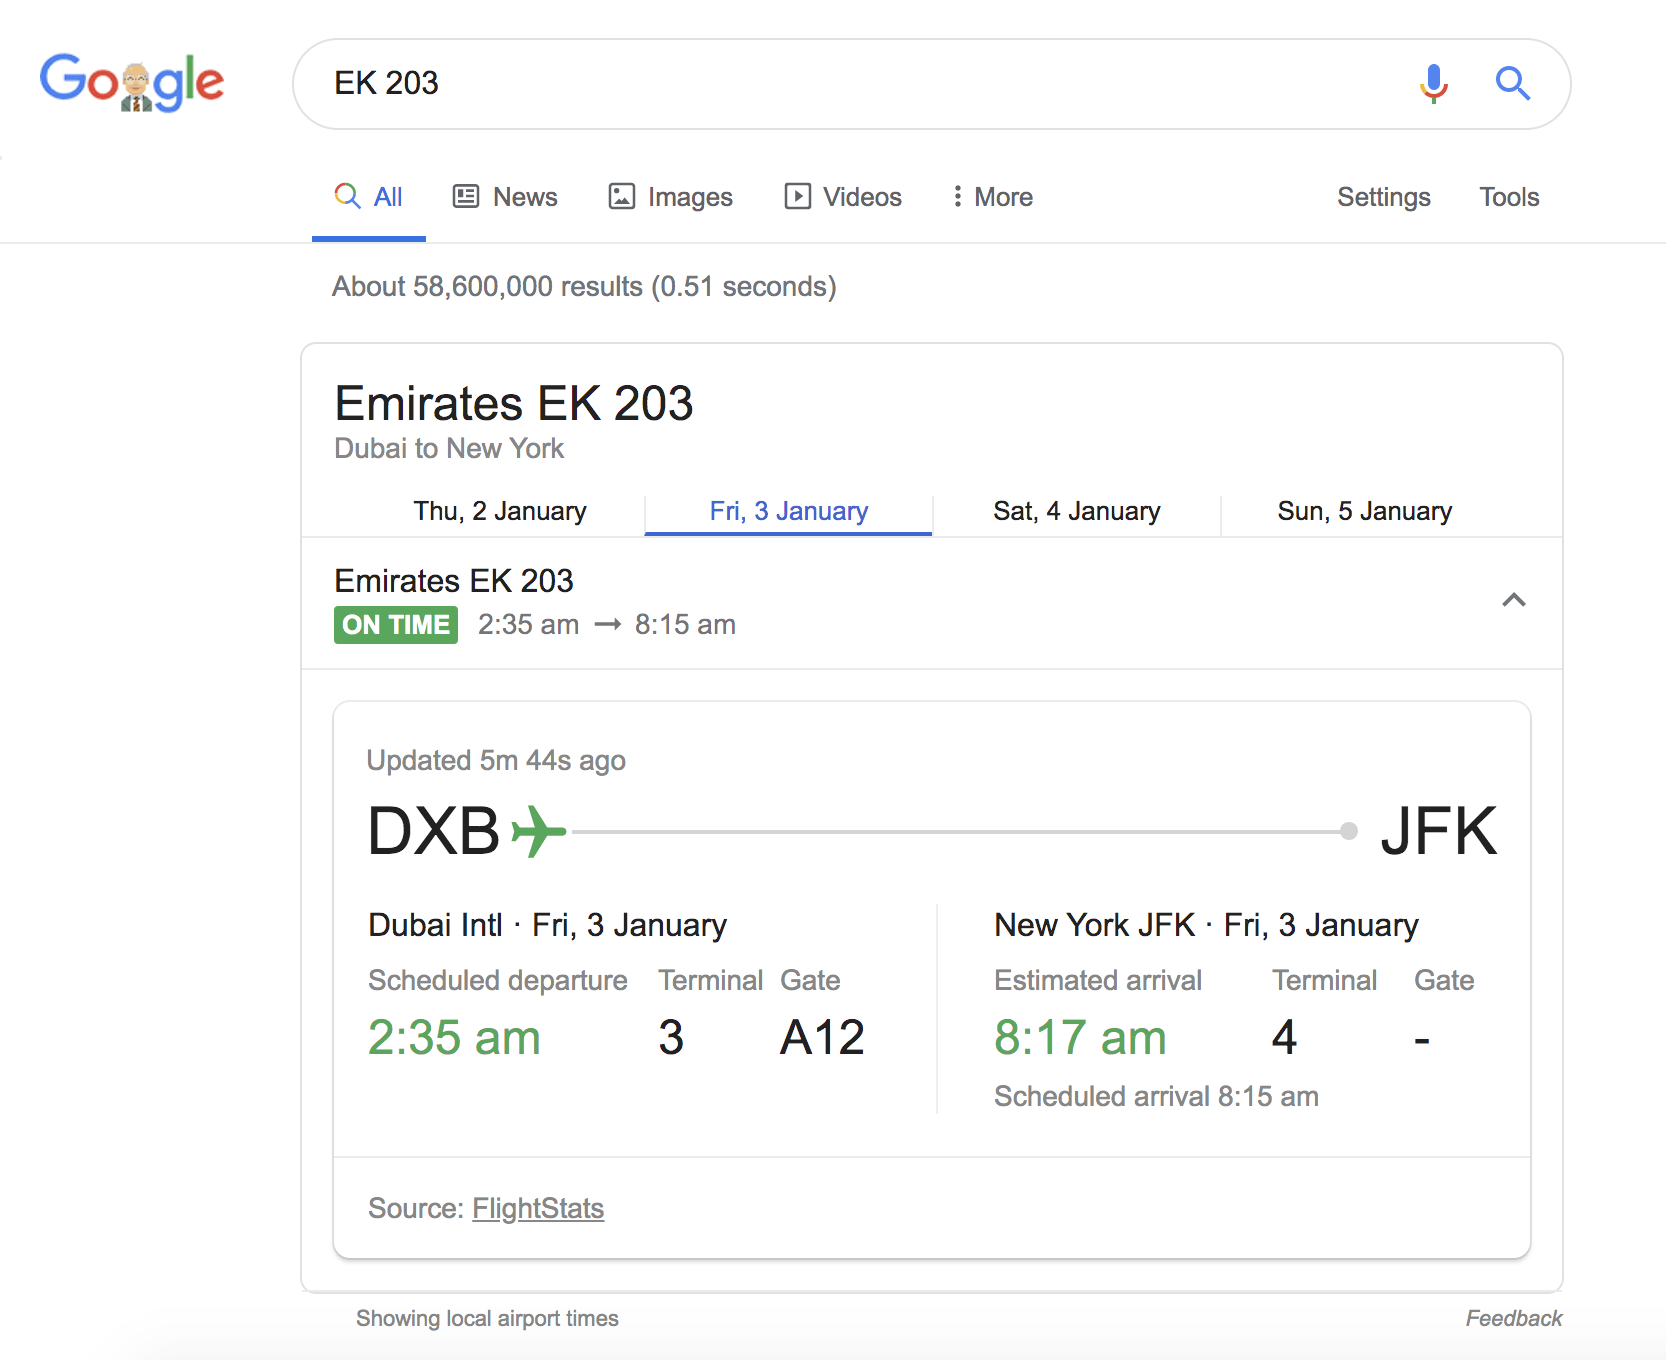Click the blue search magnifier icon
Screen dimensions: 1666x1360
click(1512, 83)
